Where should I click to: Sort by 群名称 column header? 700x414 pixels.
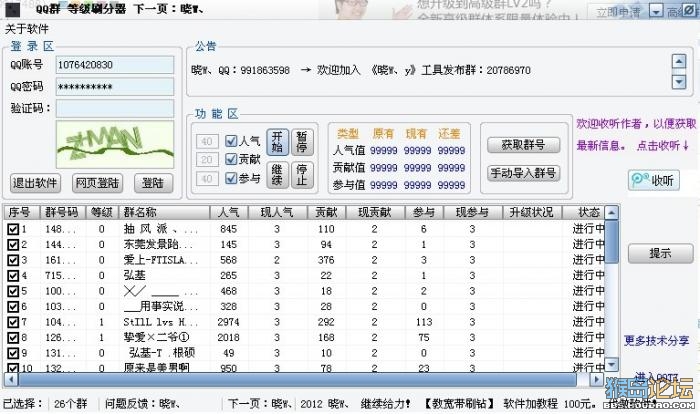pos(164,212)
